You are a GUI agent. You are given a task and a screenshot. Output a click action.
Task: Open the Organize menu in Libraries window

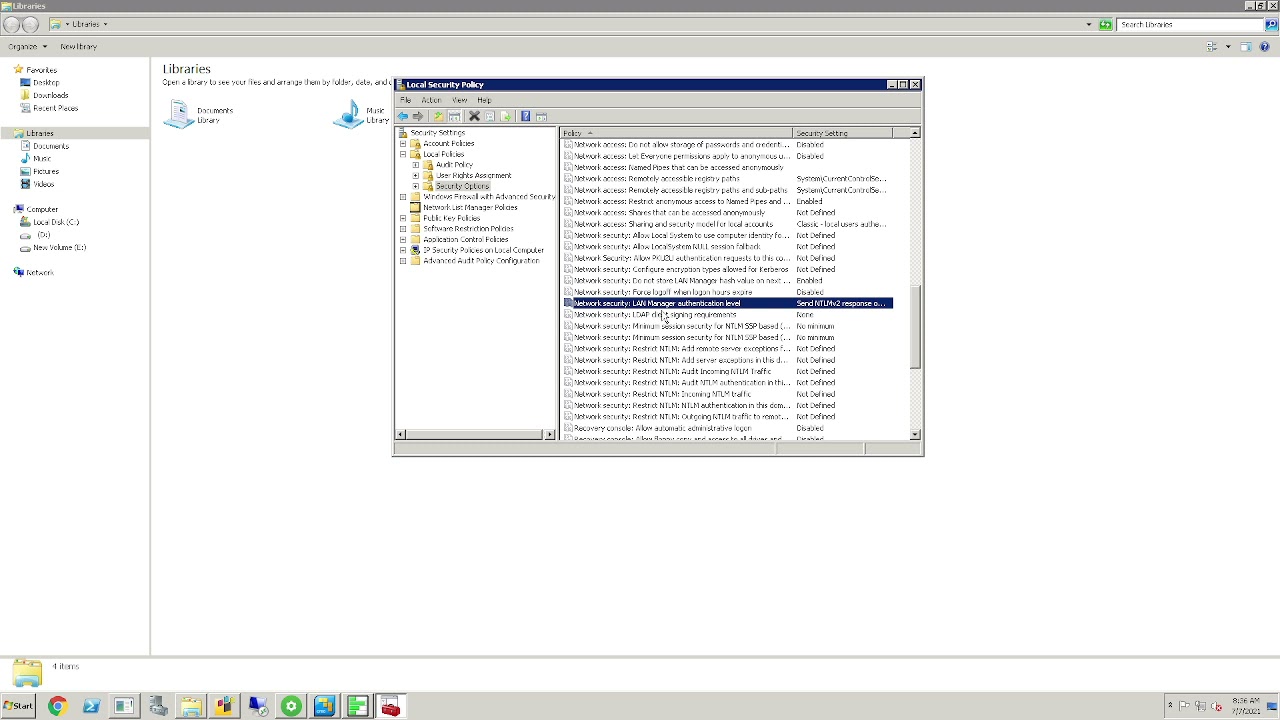pyautogui.click(x=27, y=47)
